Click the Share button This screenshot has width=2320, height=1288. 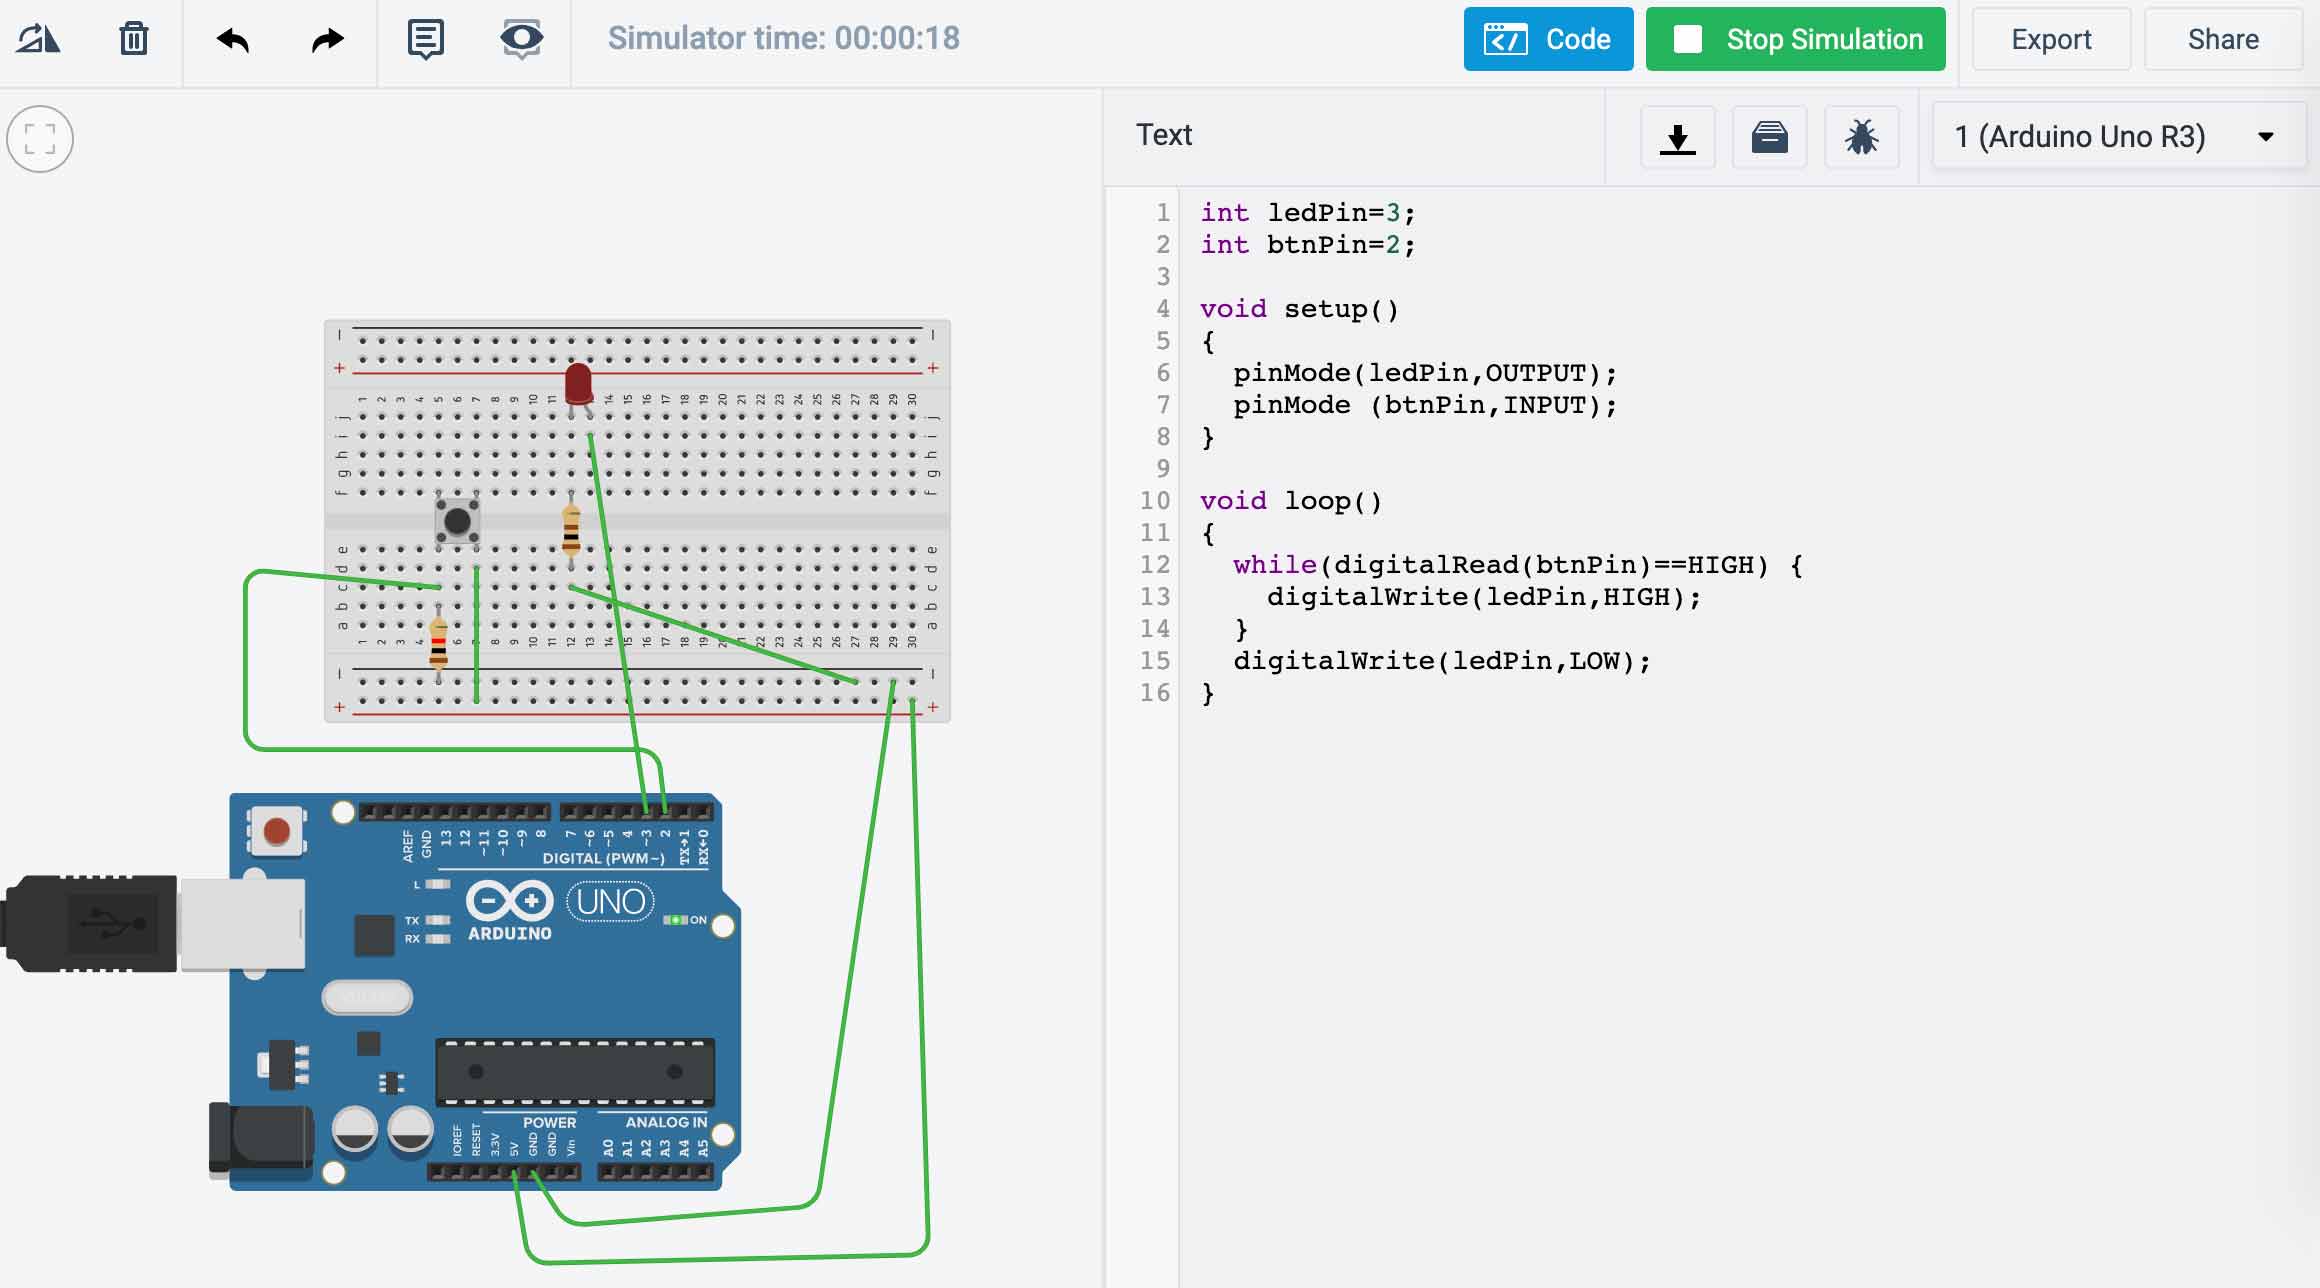click(2222, 39)
